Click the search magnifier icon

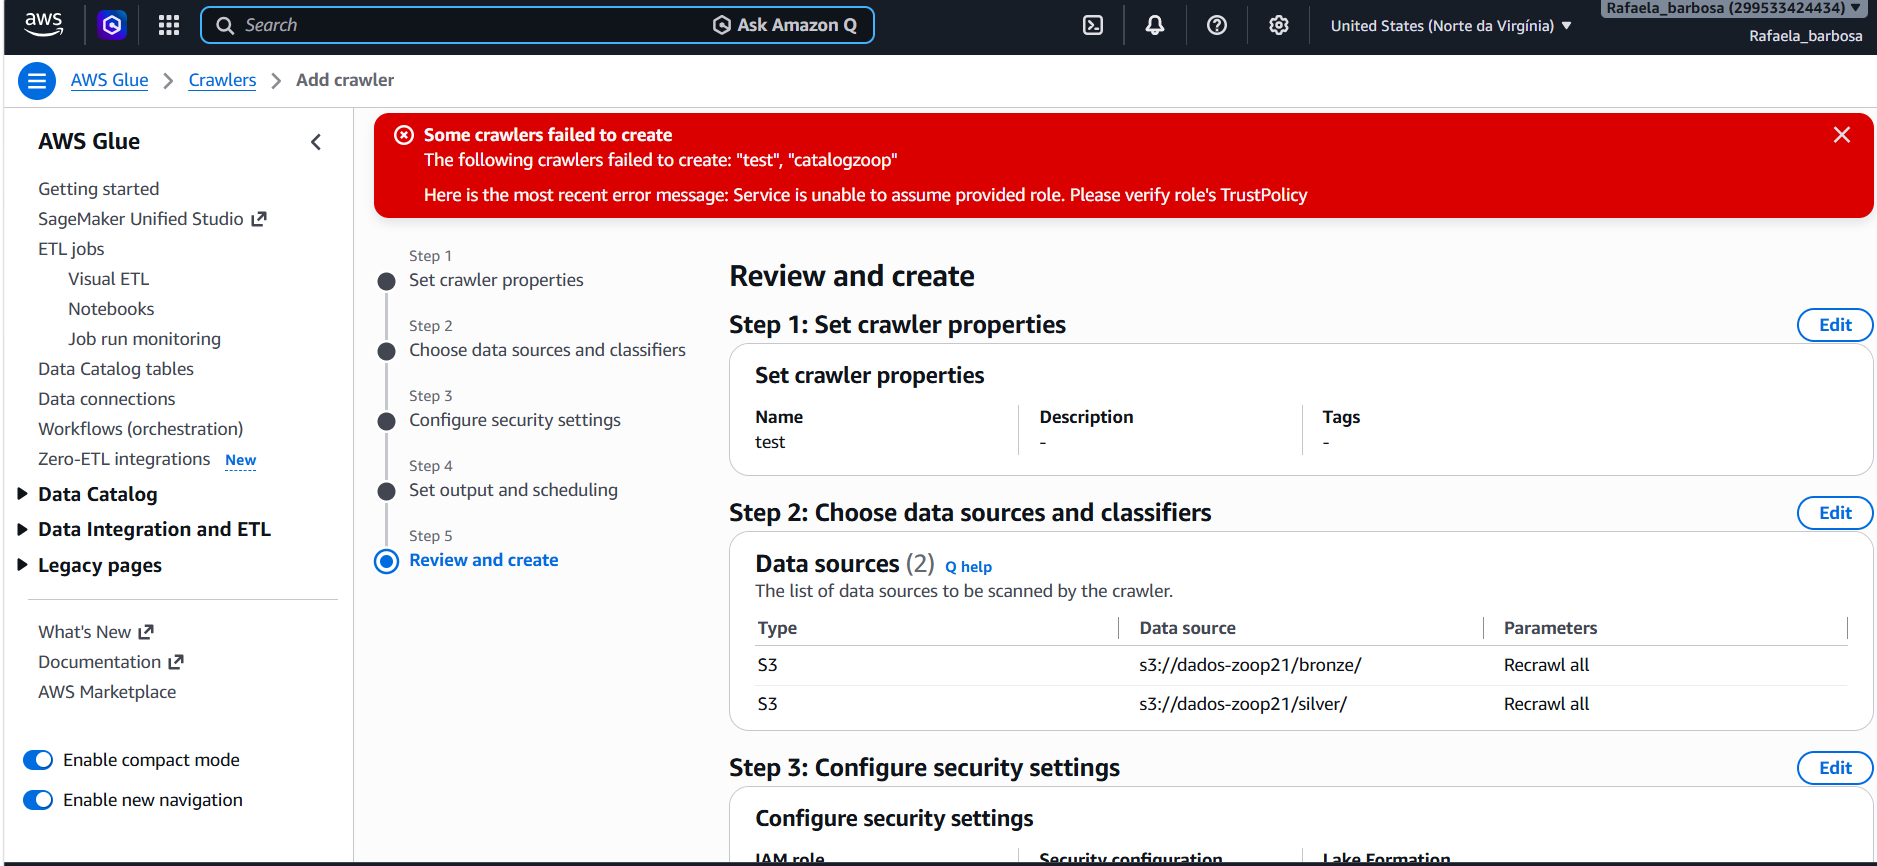pos(225,25)
